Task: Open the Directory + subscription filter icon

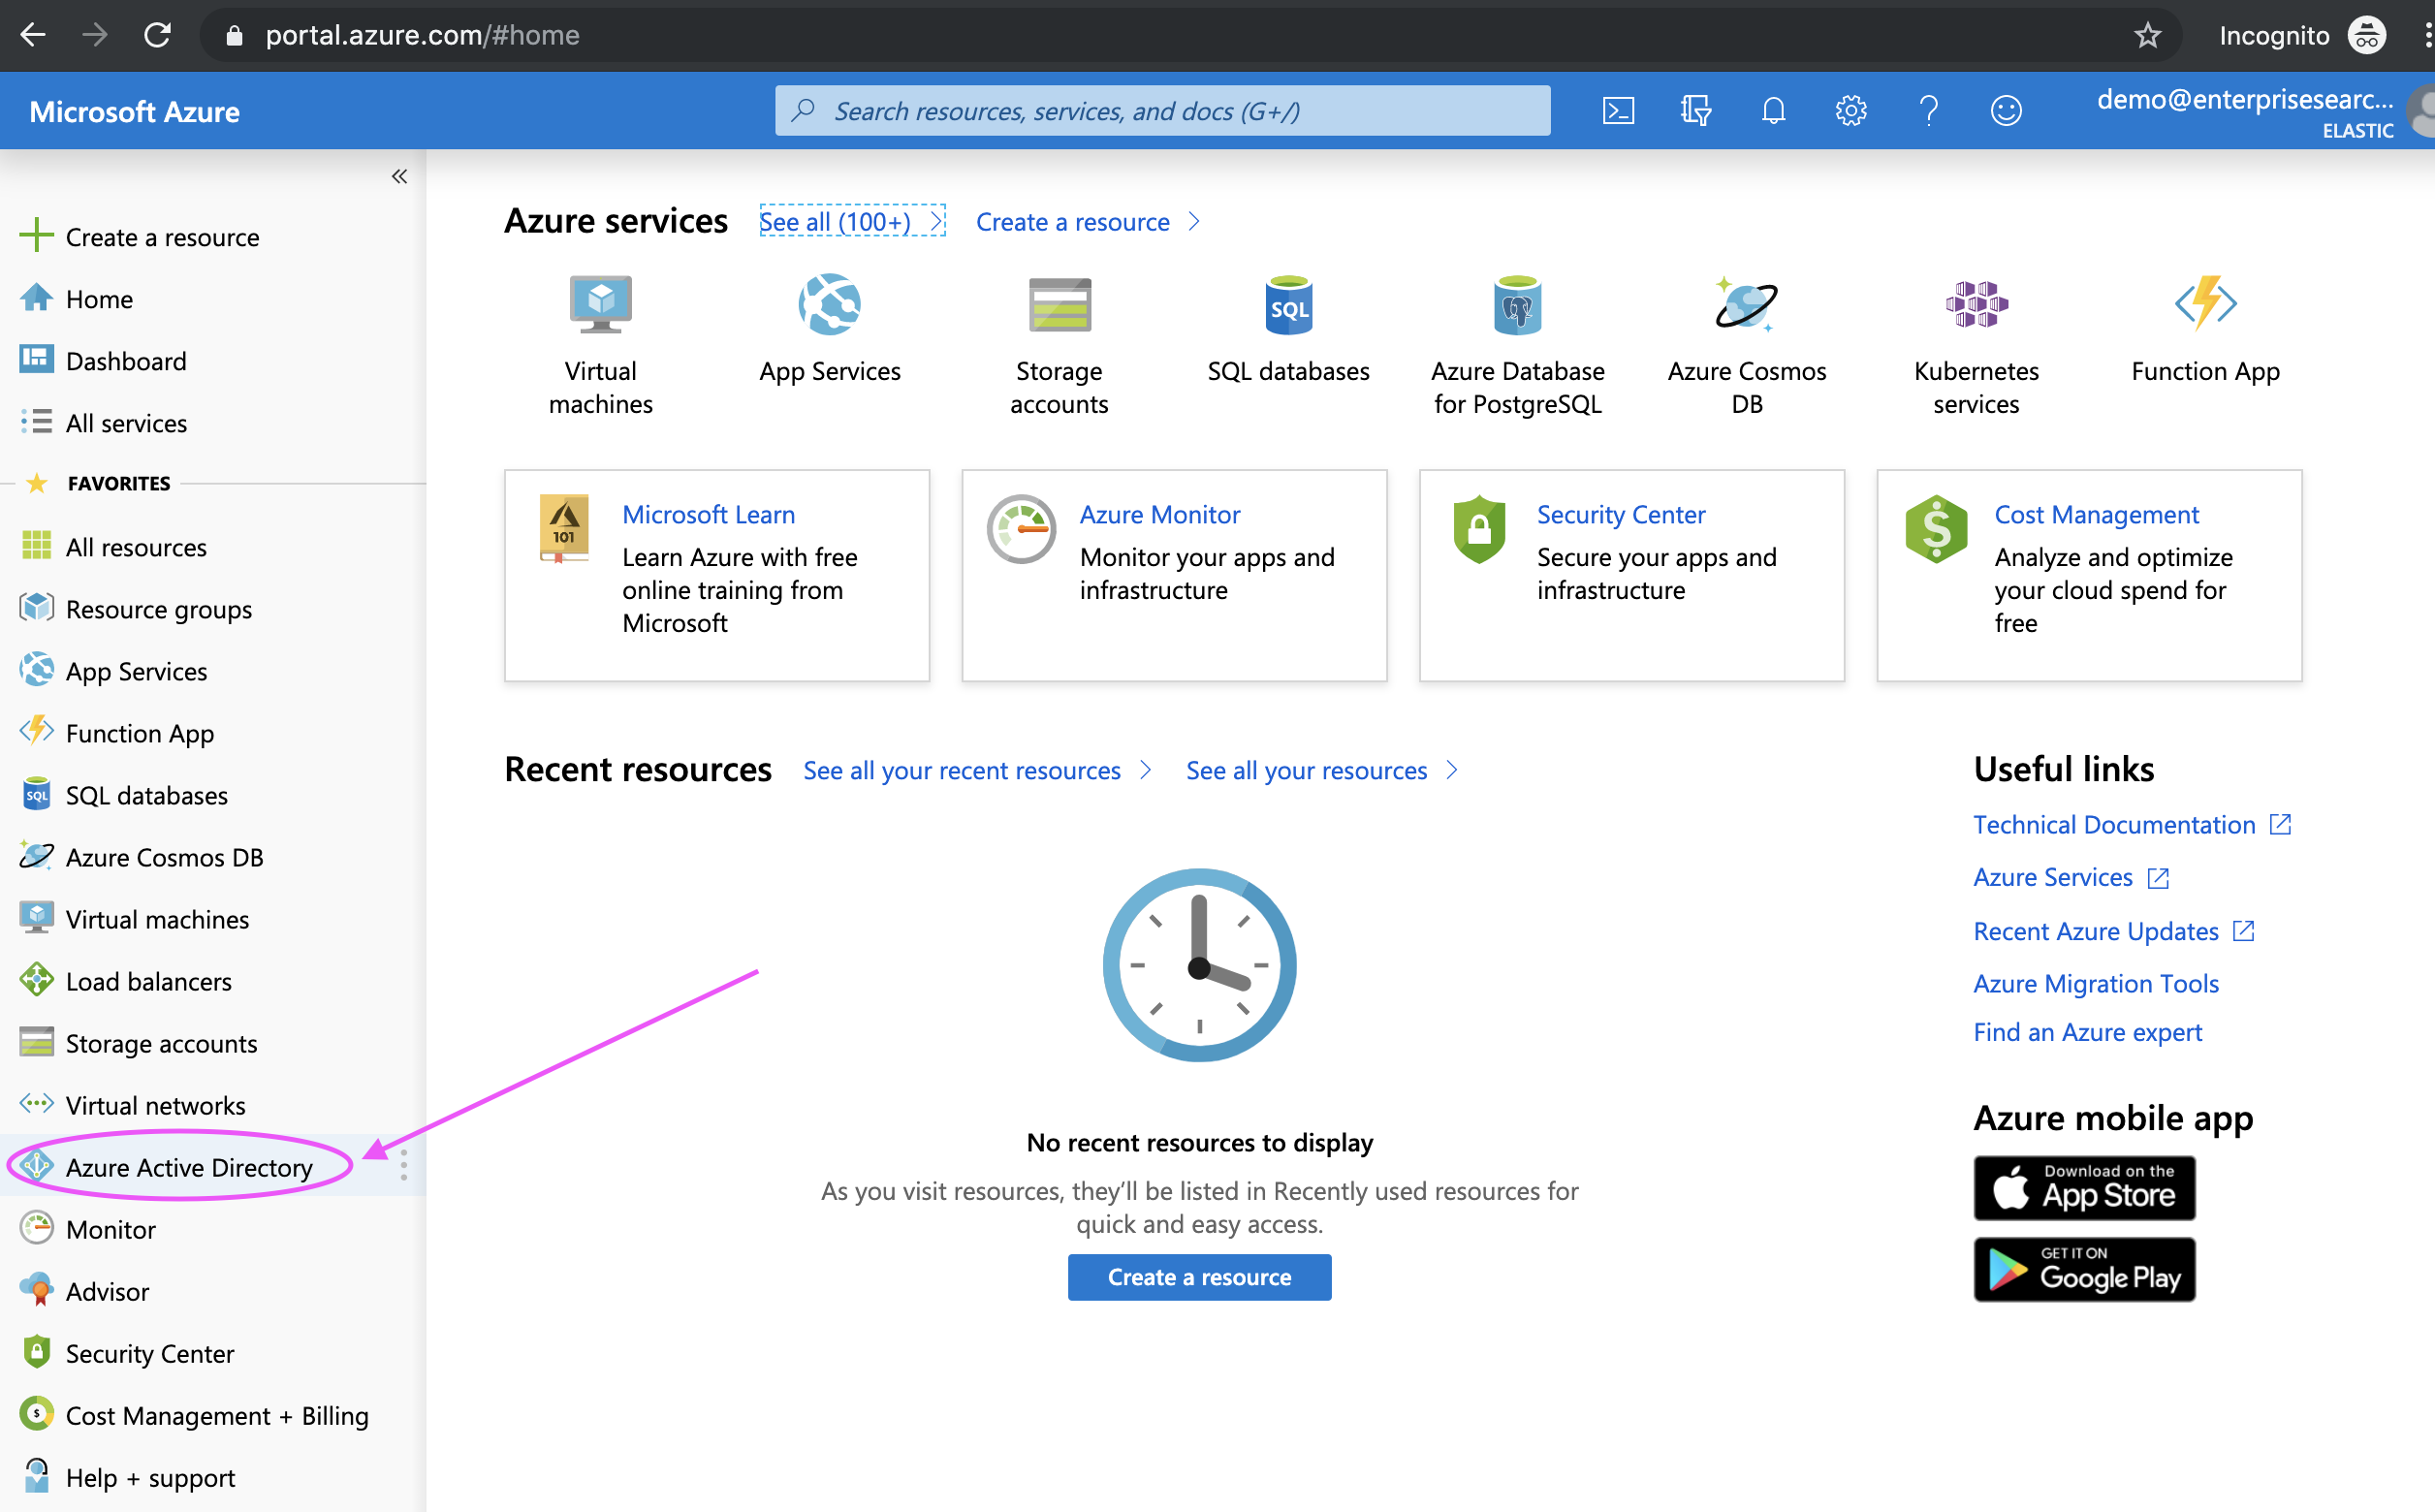Action: pos(1695,110)
